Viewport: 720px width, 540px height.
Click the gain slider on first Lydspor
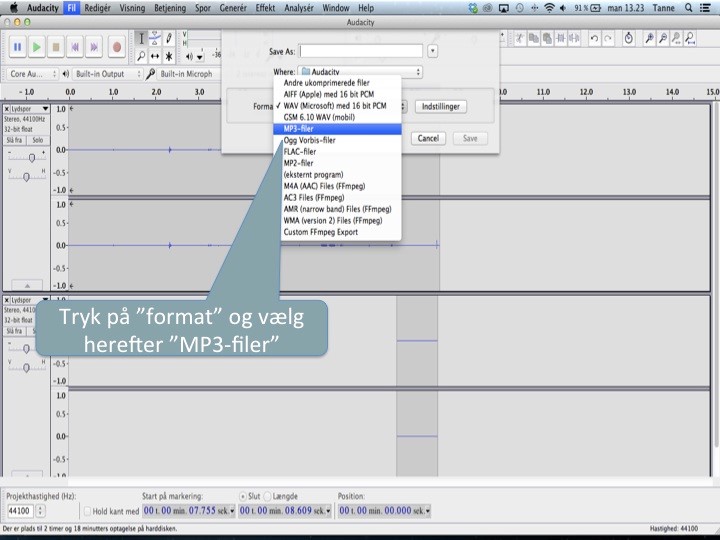(32, 158)
